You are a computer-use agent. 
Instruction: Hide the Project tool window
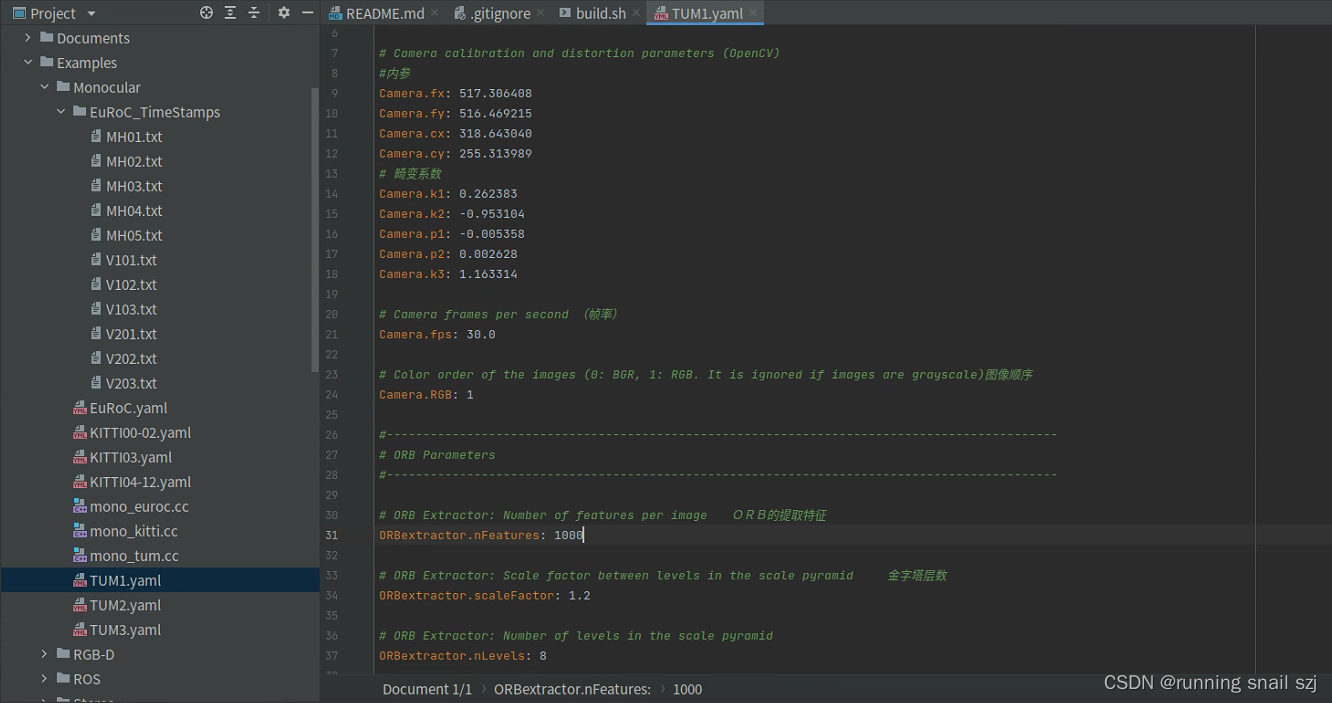click(308, 13)
